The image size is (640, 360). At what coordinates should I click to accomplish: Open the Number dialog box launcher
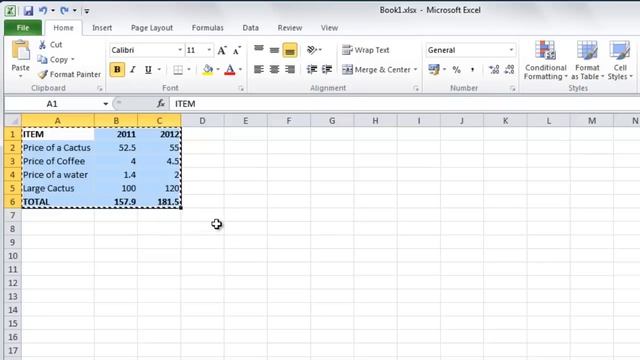(x=513, y=89)
